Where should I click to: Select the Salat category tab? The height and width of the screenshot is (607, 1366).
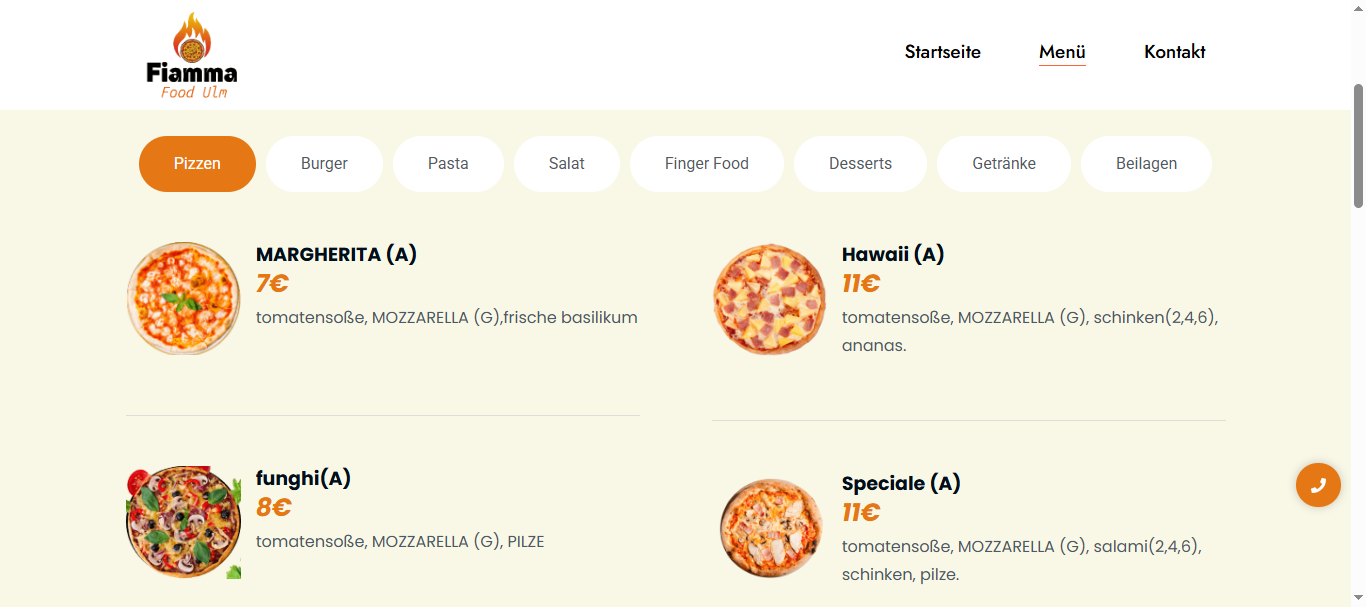tap(566, 164)
